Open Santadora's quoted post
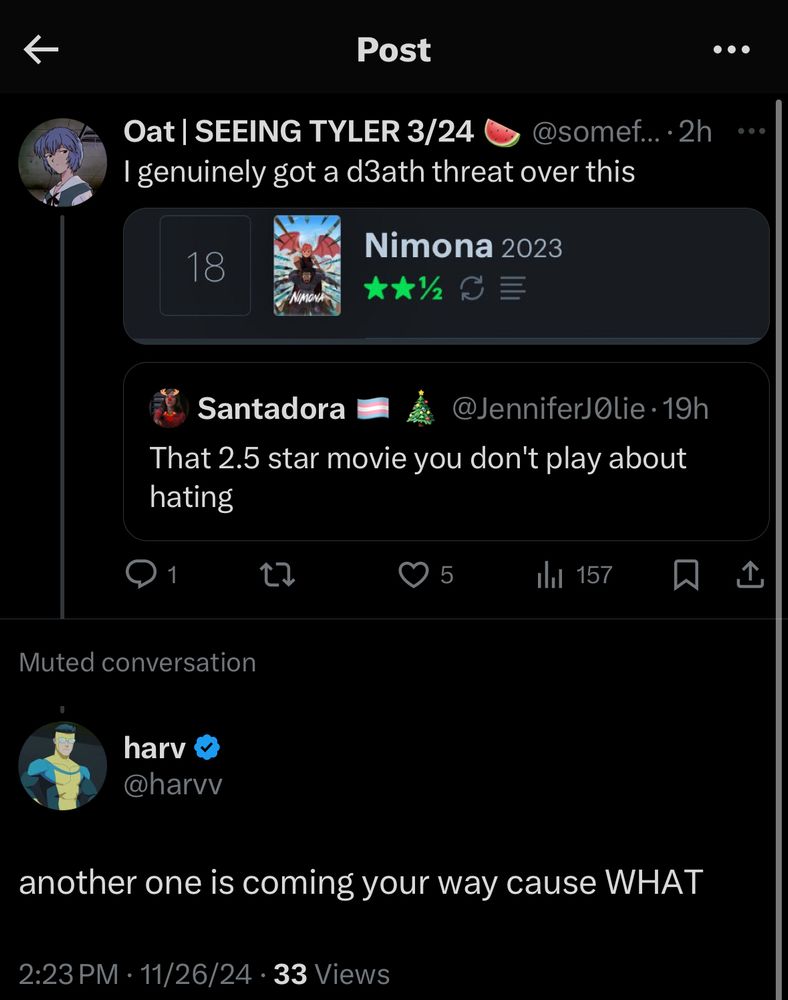Screen dimensions: 788x1000 (446, 452)
